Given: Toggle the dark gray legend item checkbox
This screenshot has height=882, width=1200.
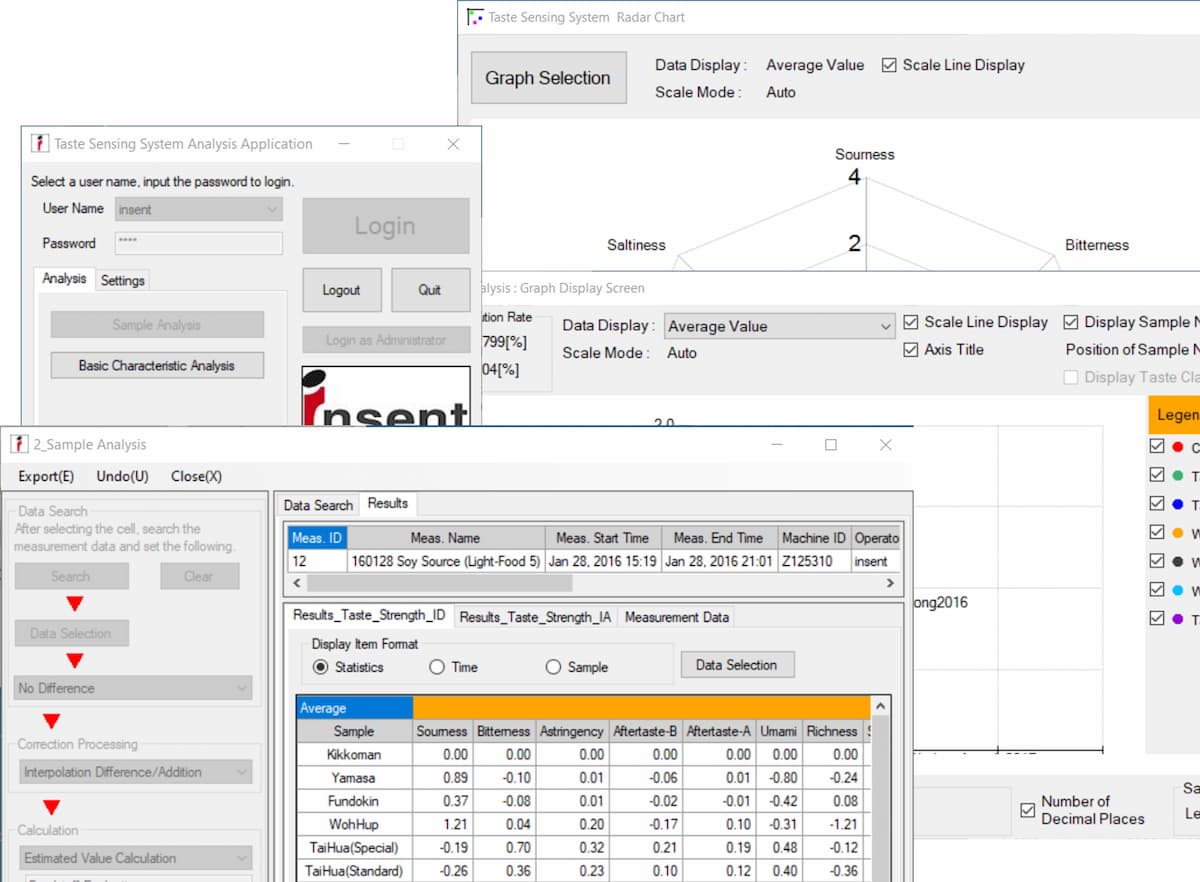Looking at the screenshot, I should pos(1157,561).
